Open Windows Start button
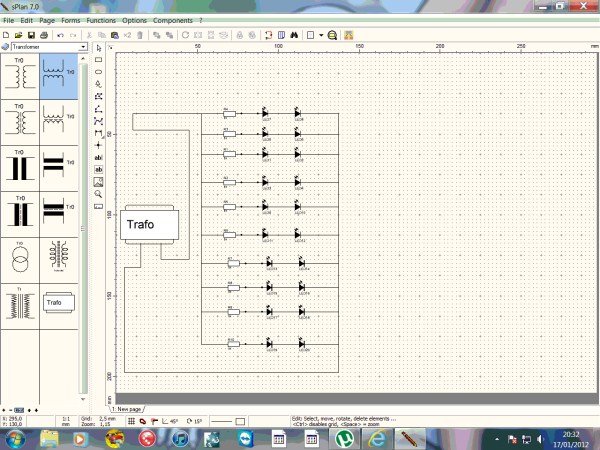The height and width of the screenshot is (450, 600). click(13, 438)
